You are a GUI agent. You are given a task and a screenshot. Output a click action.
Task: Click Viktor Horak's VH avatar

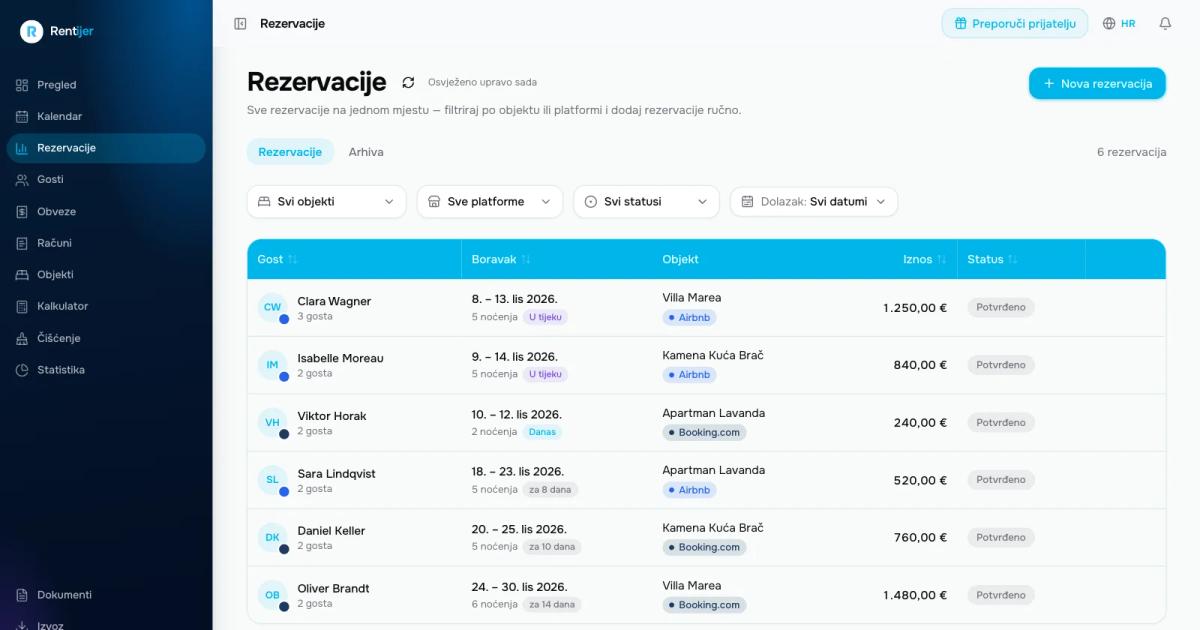[272, 422]
